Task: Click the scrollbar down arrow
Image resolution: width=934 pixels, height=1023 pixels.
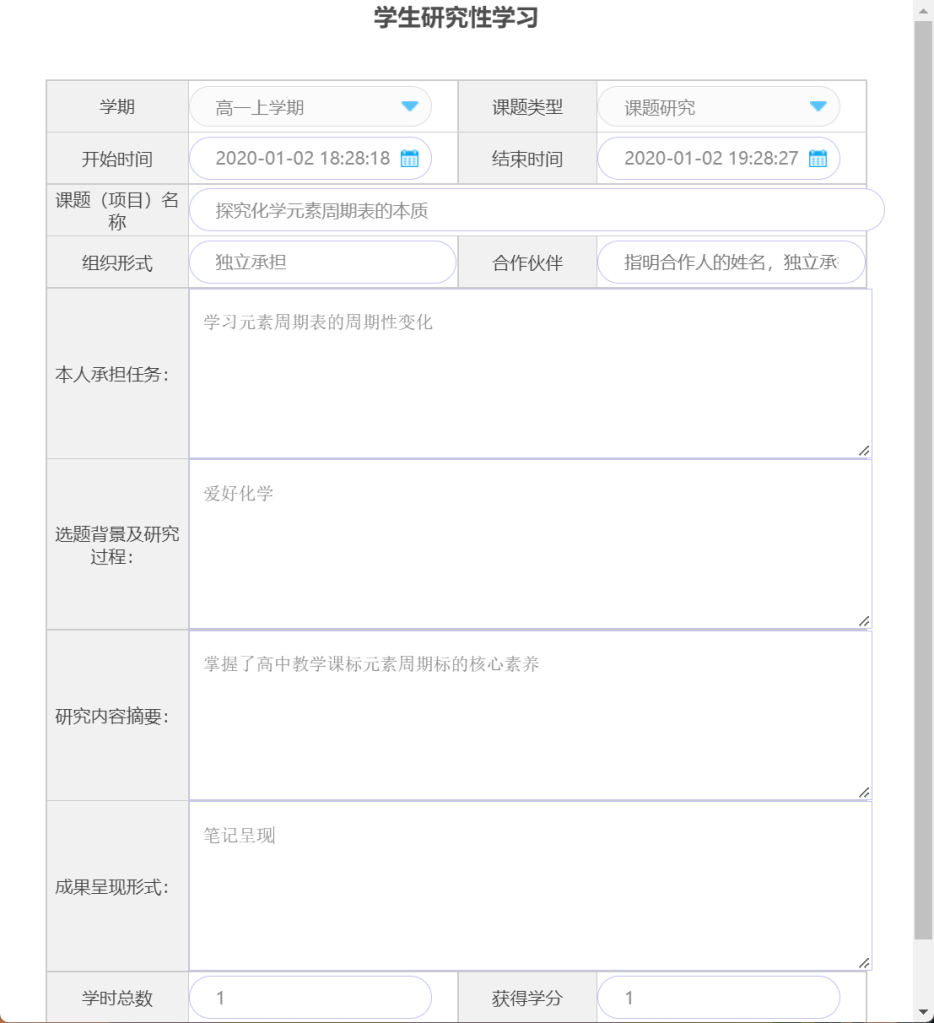Action: [x=924, y=1012]
